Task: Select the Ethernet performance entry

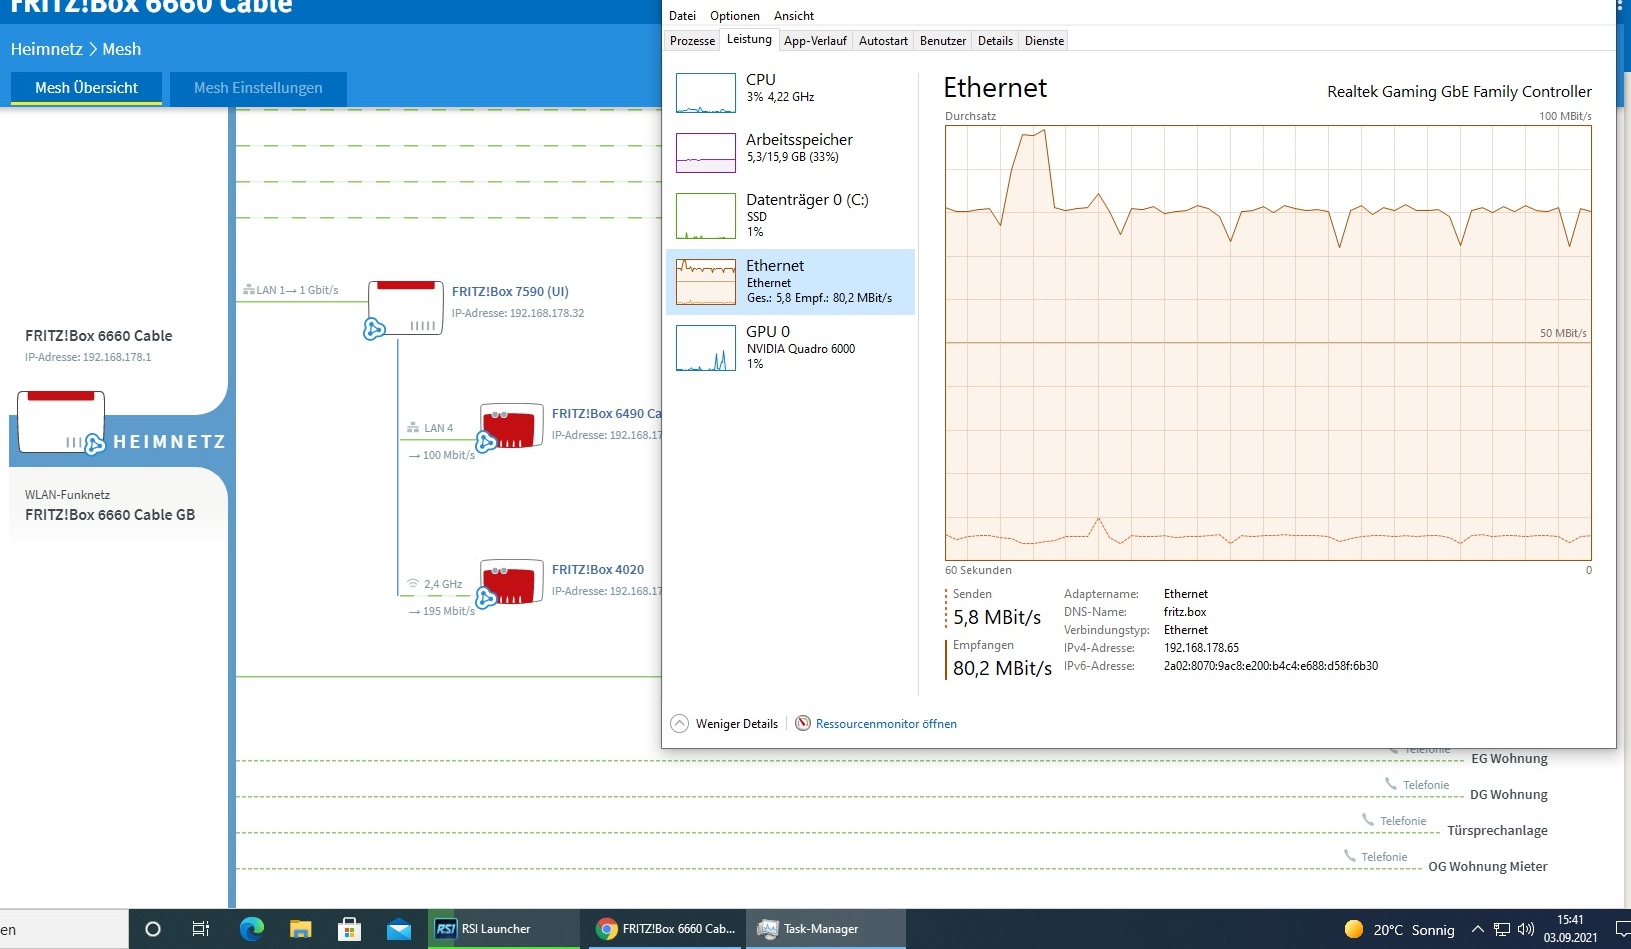Action: tap(790, 282)
